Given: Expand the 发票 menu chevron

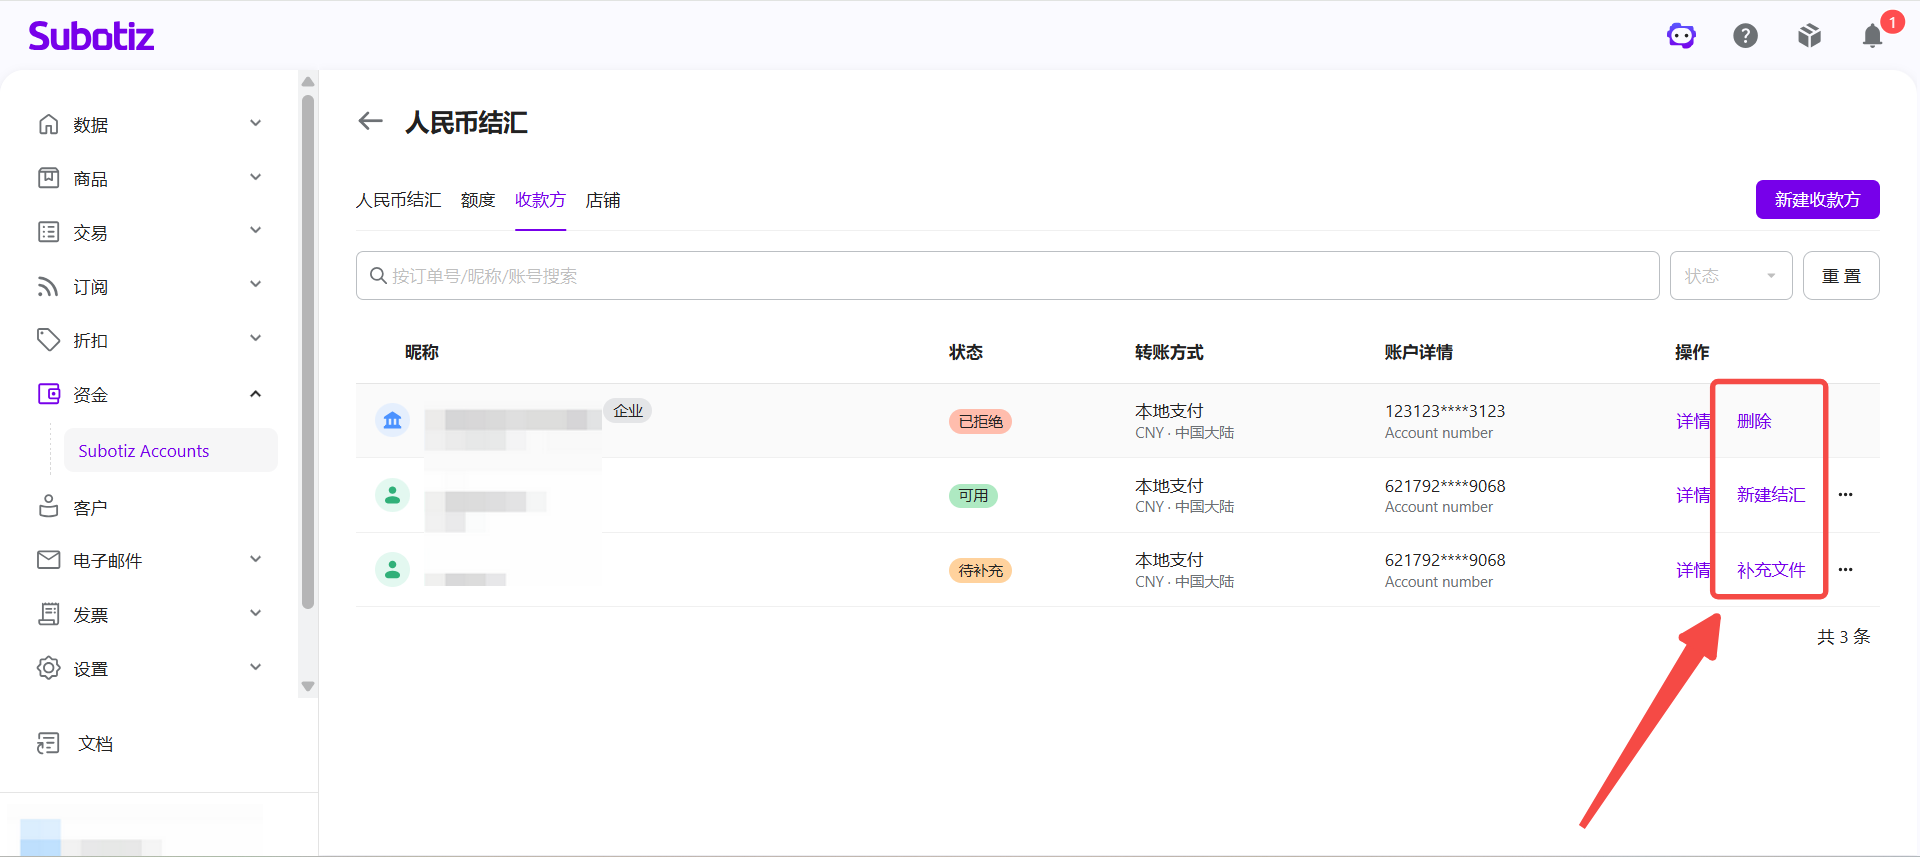Looking at the screenshot, I should click(255, 613).
